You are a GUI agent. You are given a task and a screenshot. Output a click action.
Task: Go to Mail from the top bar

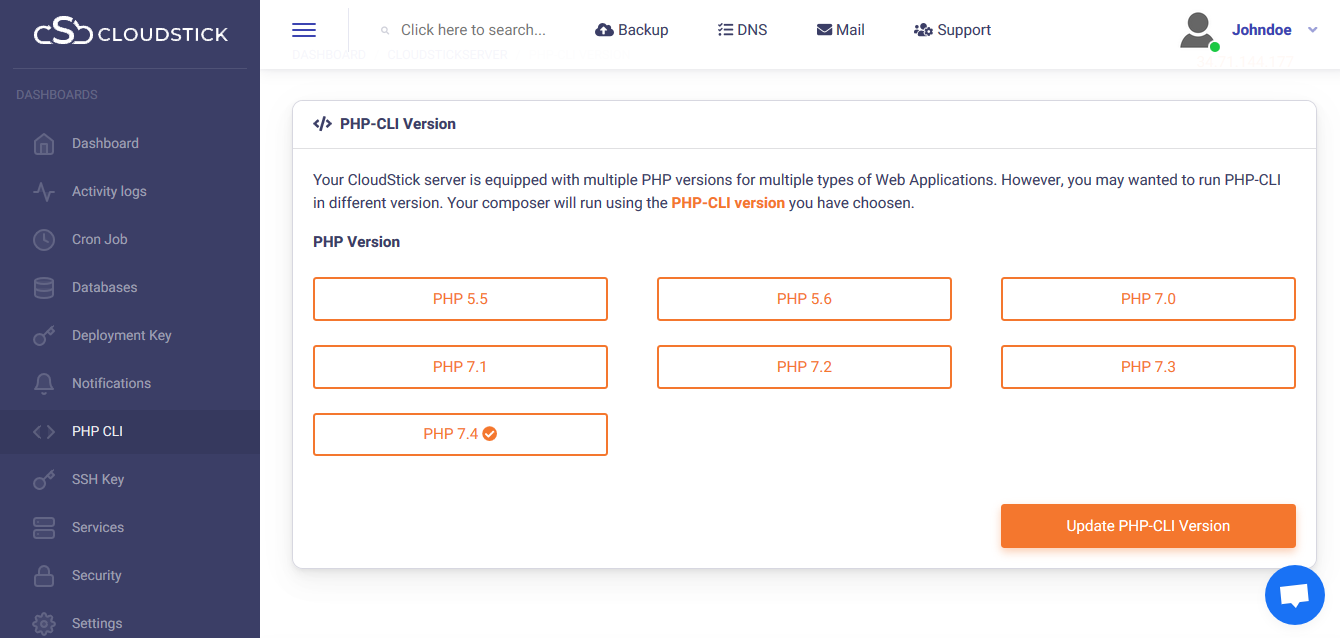840,30
